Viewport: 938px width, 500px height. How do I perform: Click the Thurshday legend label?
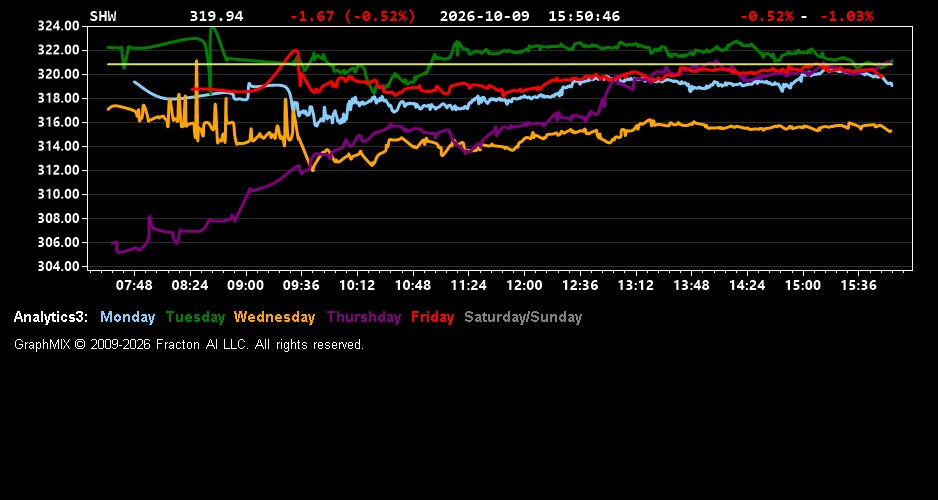click(x=364, y=317)
